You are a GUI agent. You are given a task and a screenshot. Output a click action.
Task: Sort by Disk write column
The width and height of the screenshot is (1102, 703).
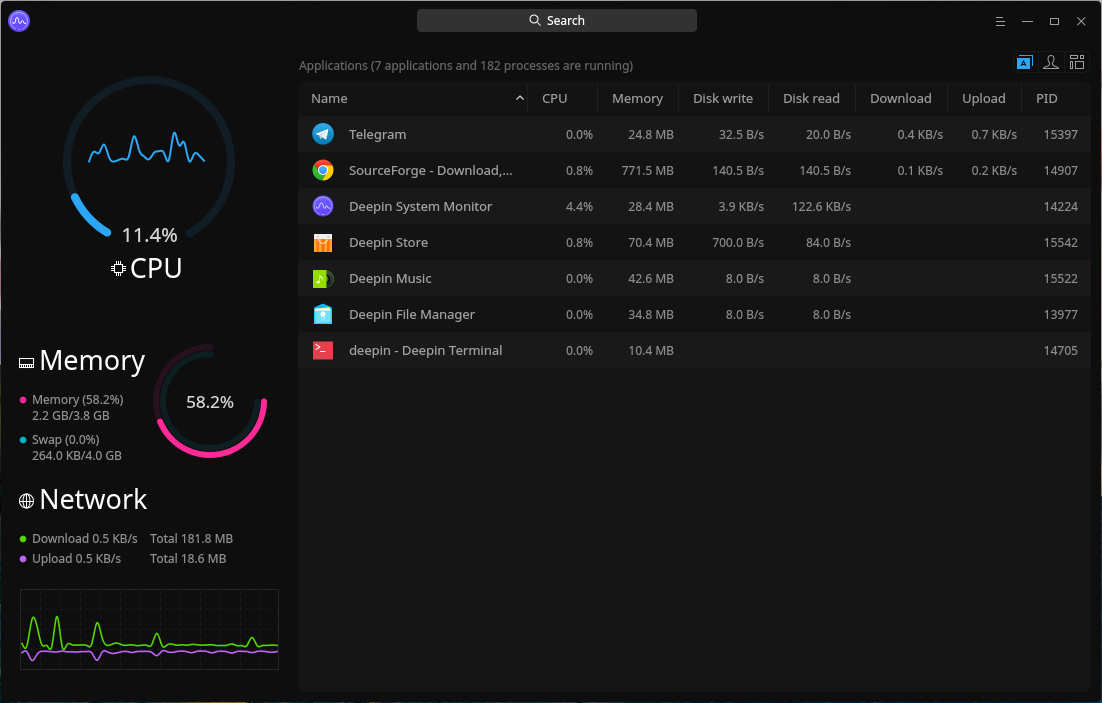tap(722, 98)
